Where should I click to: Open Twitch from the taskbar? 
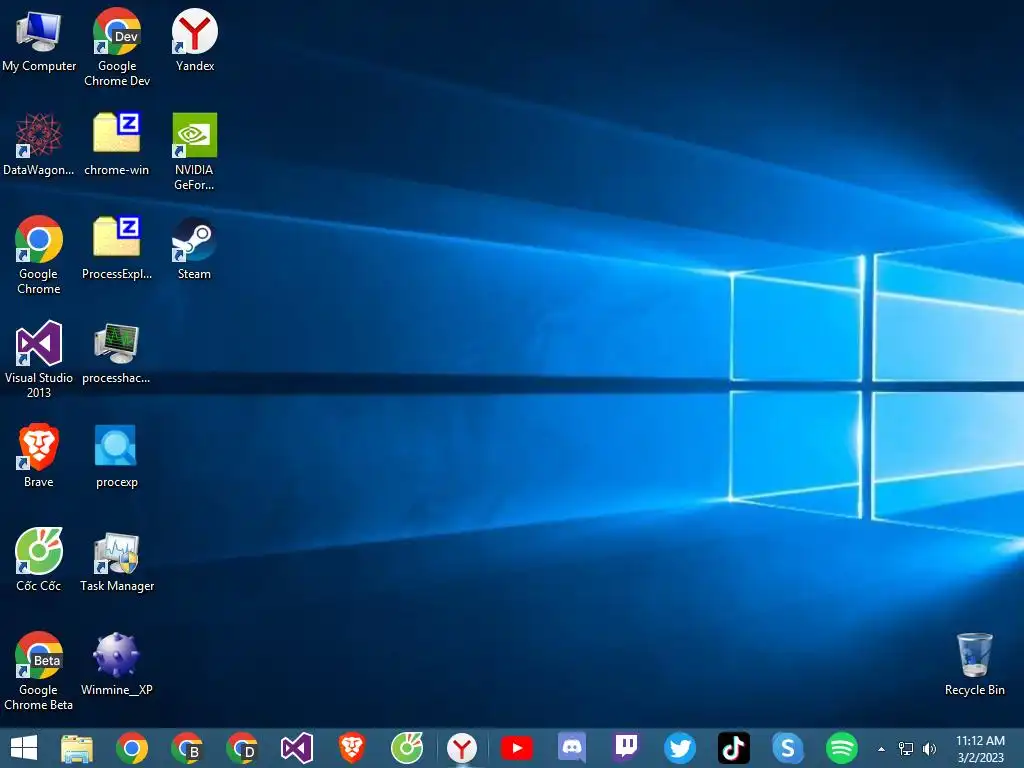point(626,748)
